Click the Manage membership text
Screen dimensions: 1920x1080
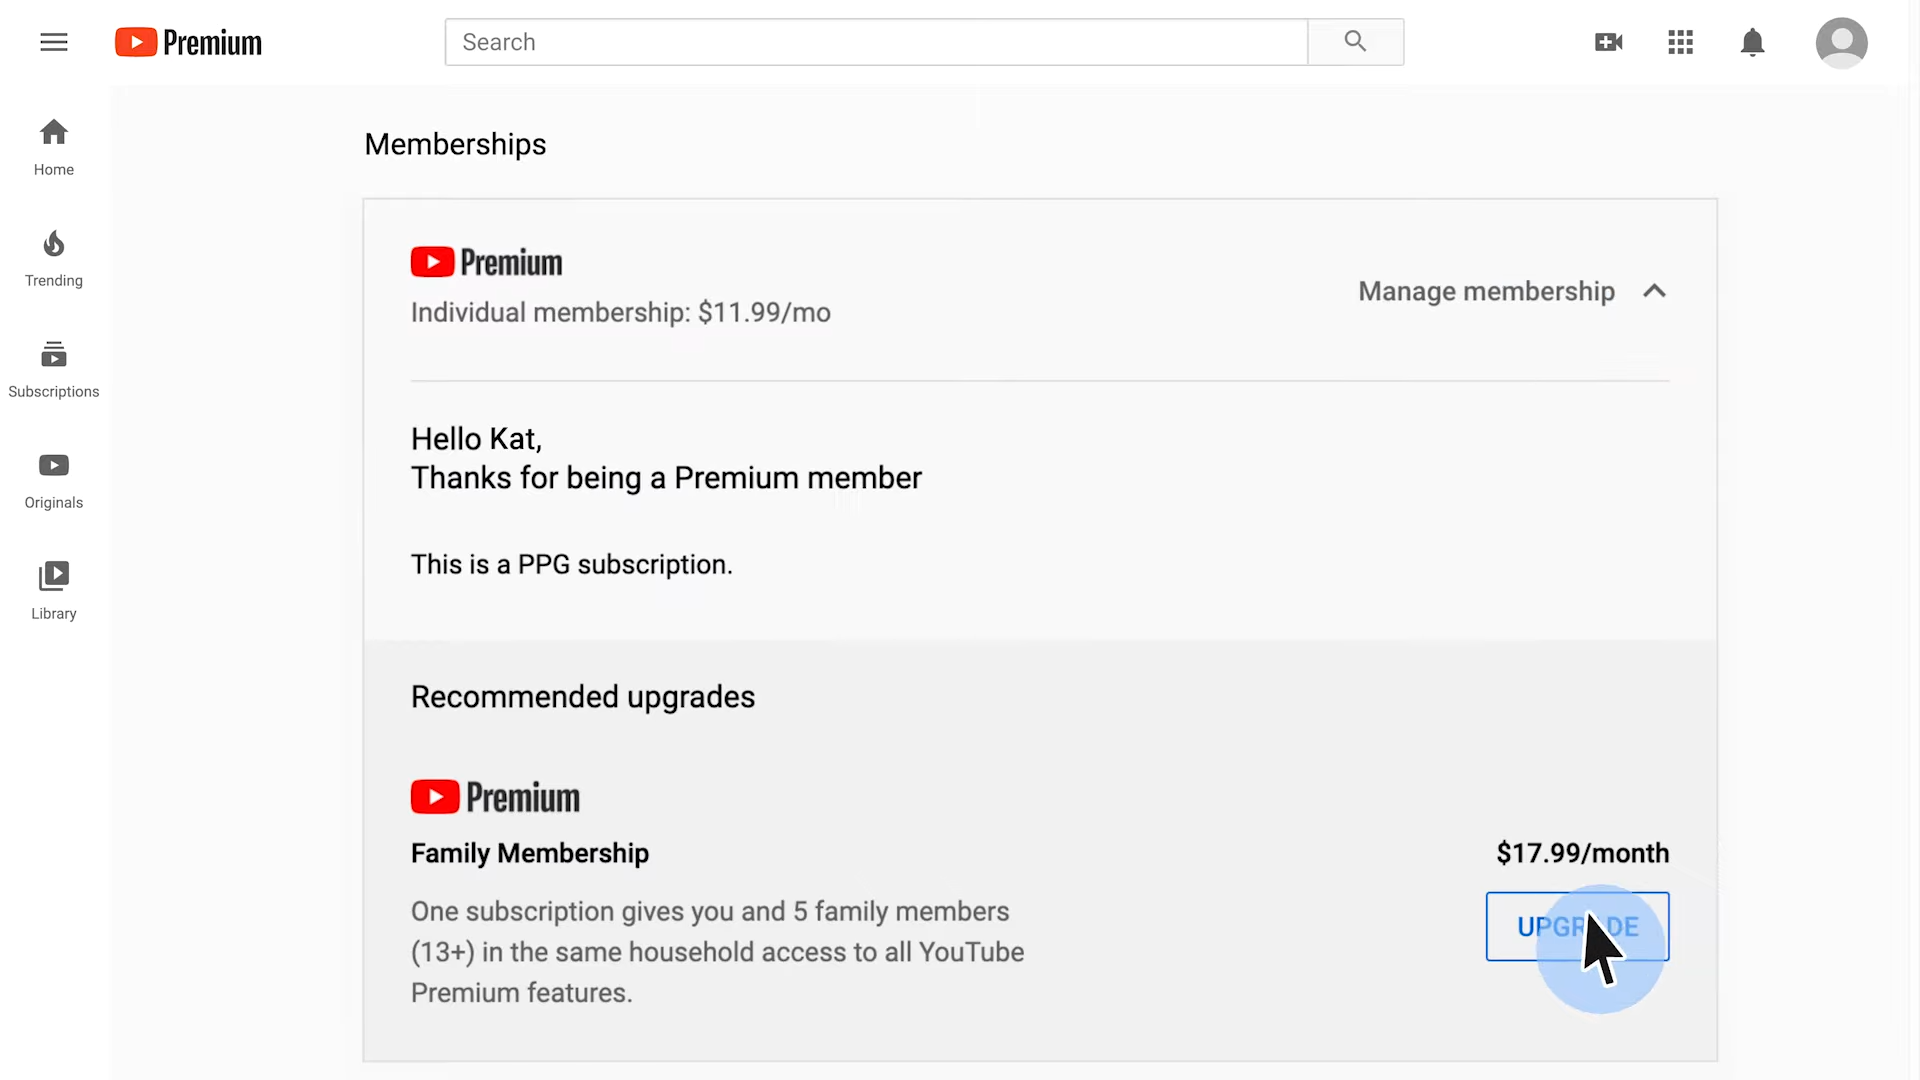(x=1486, y=291)
